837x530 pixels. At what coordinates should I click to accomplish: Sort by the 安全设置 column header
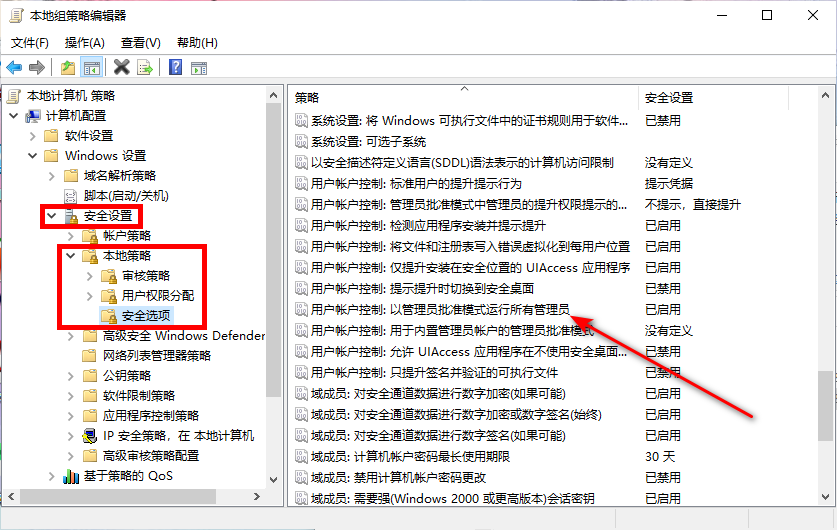(x=713, y=98)
